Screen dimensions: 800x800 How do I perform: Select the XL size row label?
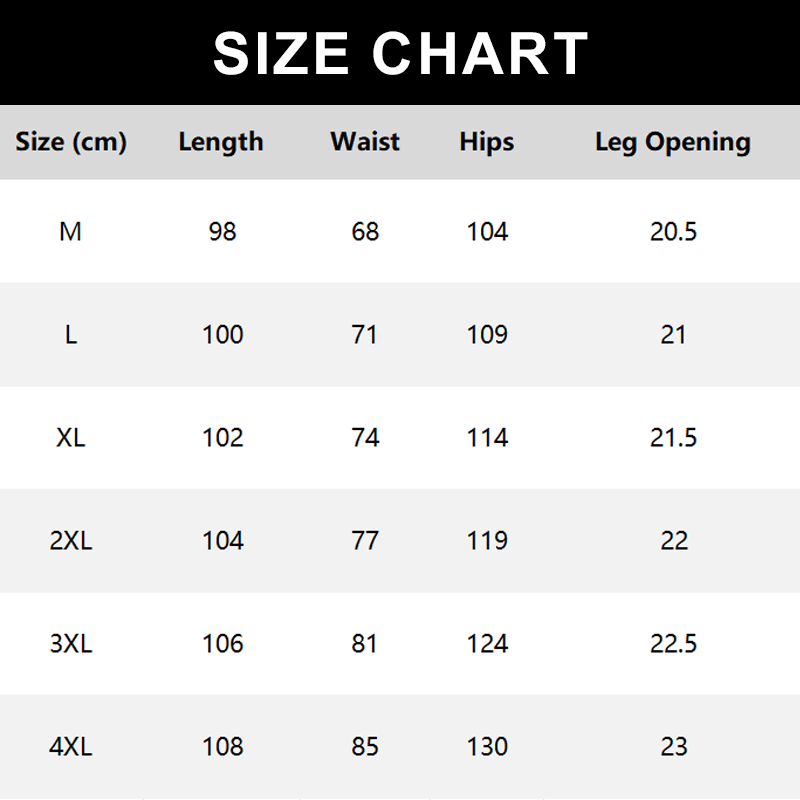(x=71, y=438)
